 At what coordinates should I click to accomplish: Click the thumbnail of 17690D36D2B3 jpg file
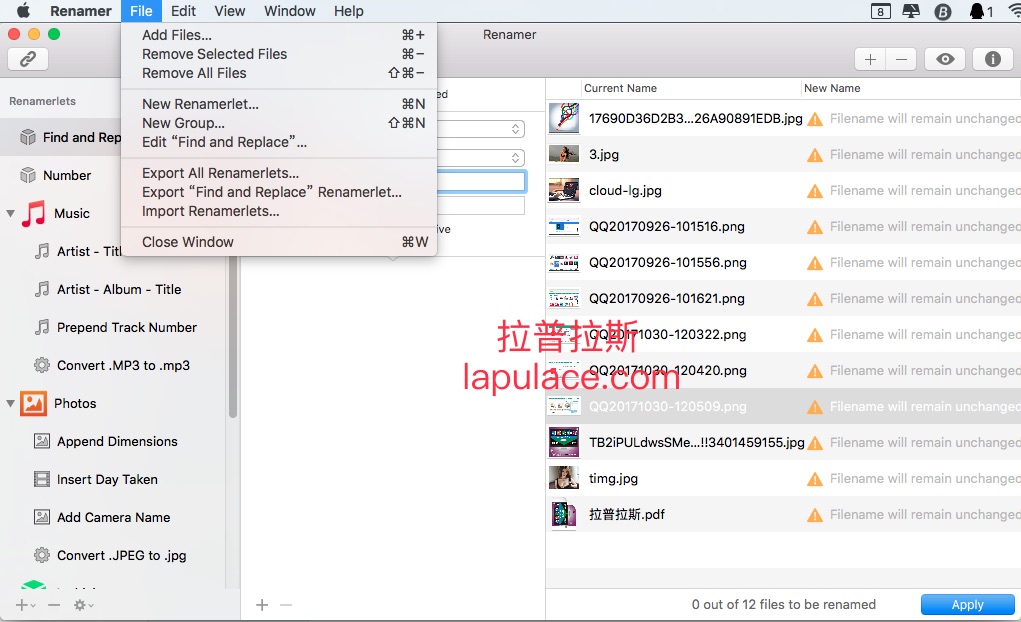pos(564,118)
